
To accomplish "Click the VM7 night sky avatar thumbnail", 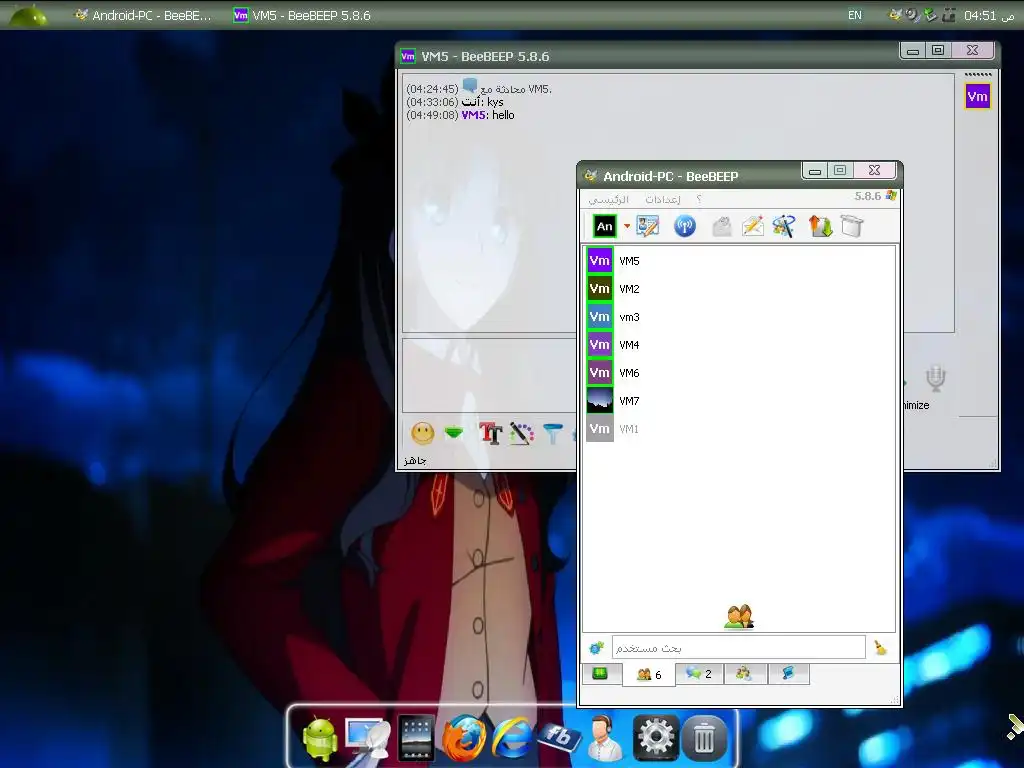I will [600, 400].
